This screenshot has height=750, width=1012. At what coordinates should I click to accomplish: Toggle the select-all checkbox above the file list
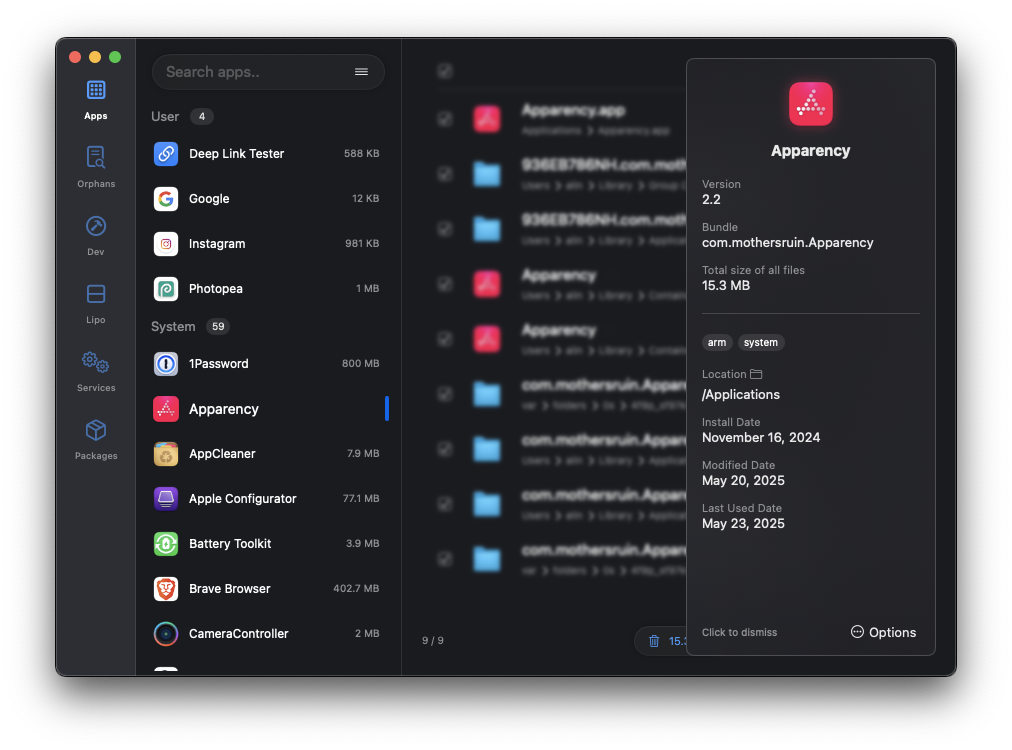click(x=445, y=70)
